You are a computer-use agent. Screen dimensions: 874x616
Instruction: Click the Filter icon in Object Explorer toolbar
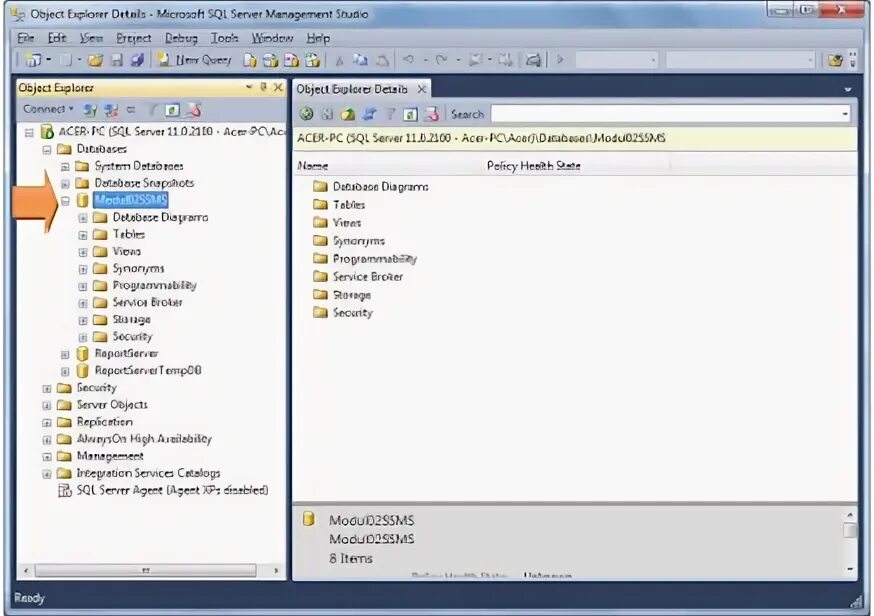pos(153,110)
